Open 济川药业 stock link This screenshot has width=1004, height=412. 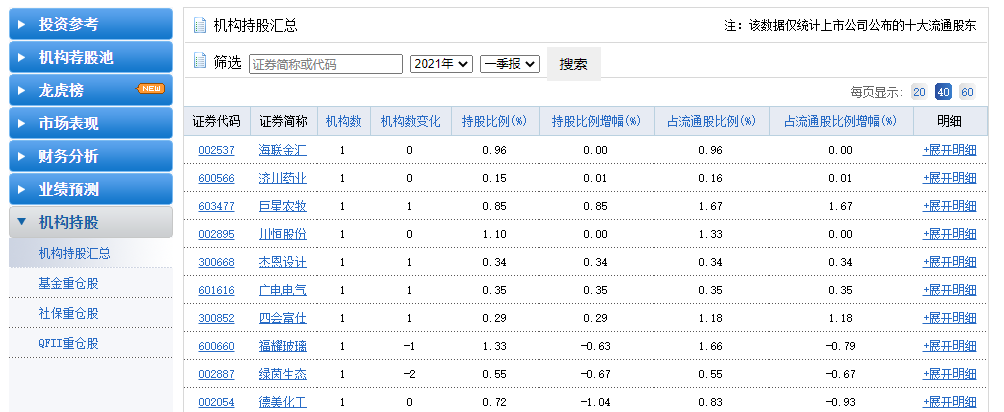pyautogui.click(x=282, y=178)
